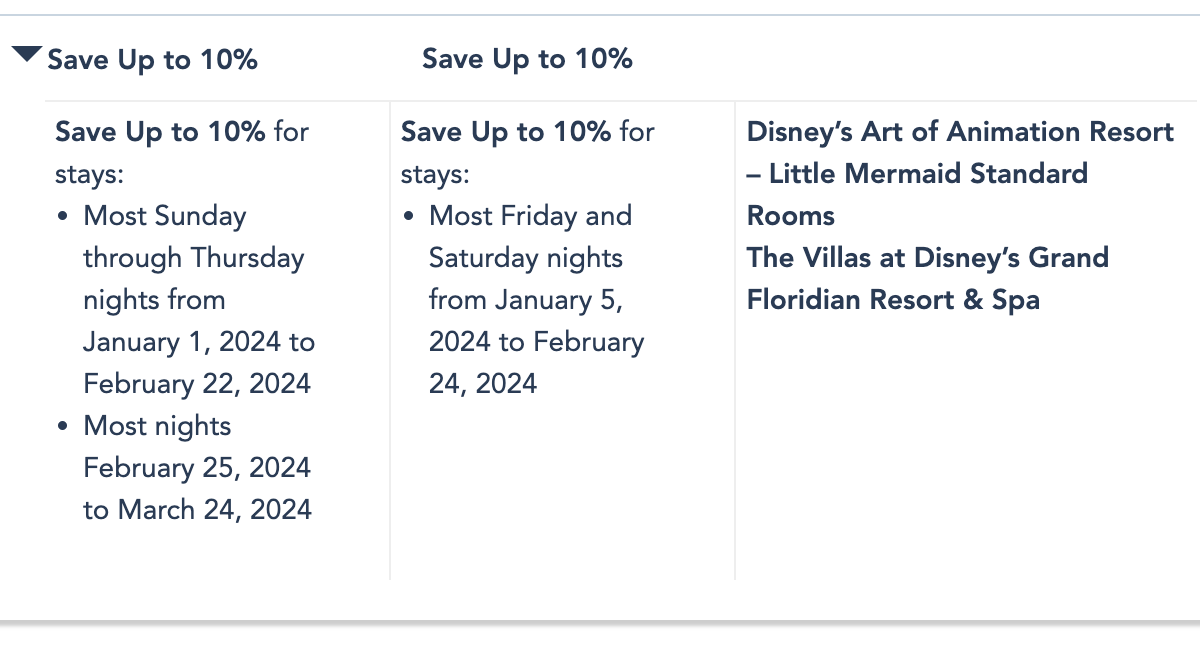Click the Floridian Resort & Spa line
Viewport: 1200px width, 648px height.
tap(893, 300)
